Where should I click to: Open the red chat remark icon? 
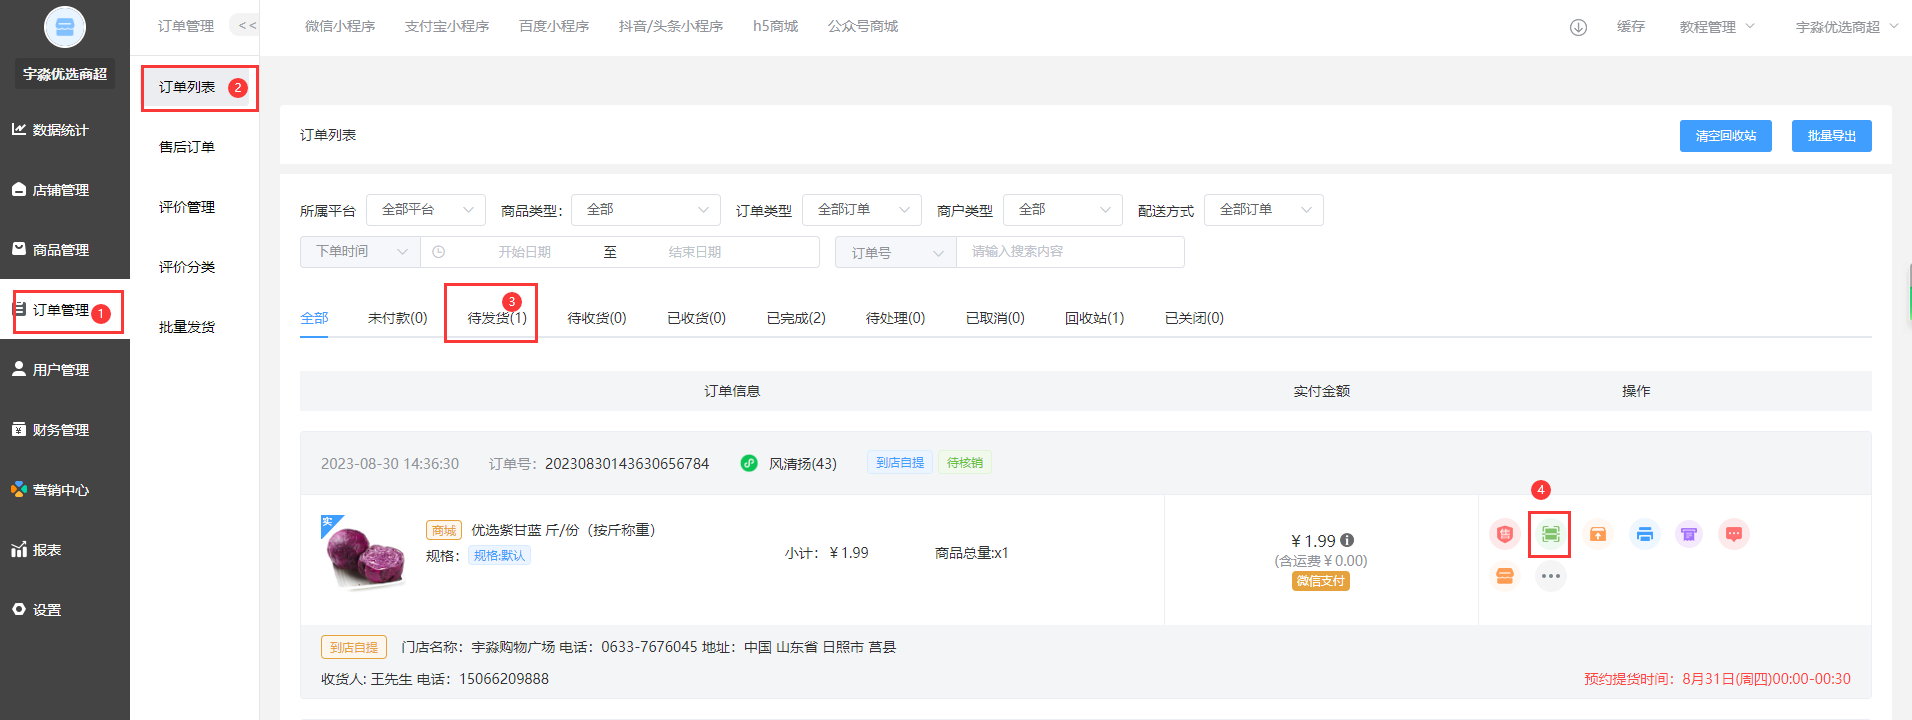coord(1734,535)
